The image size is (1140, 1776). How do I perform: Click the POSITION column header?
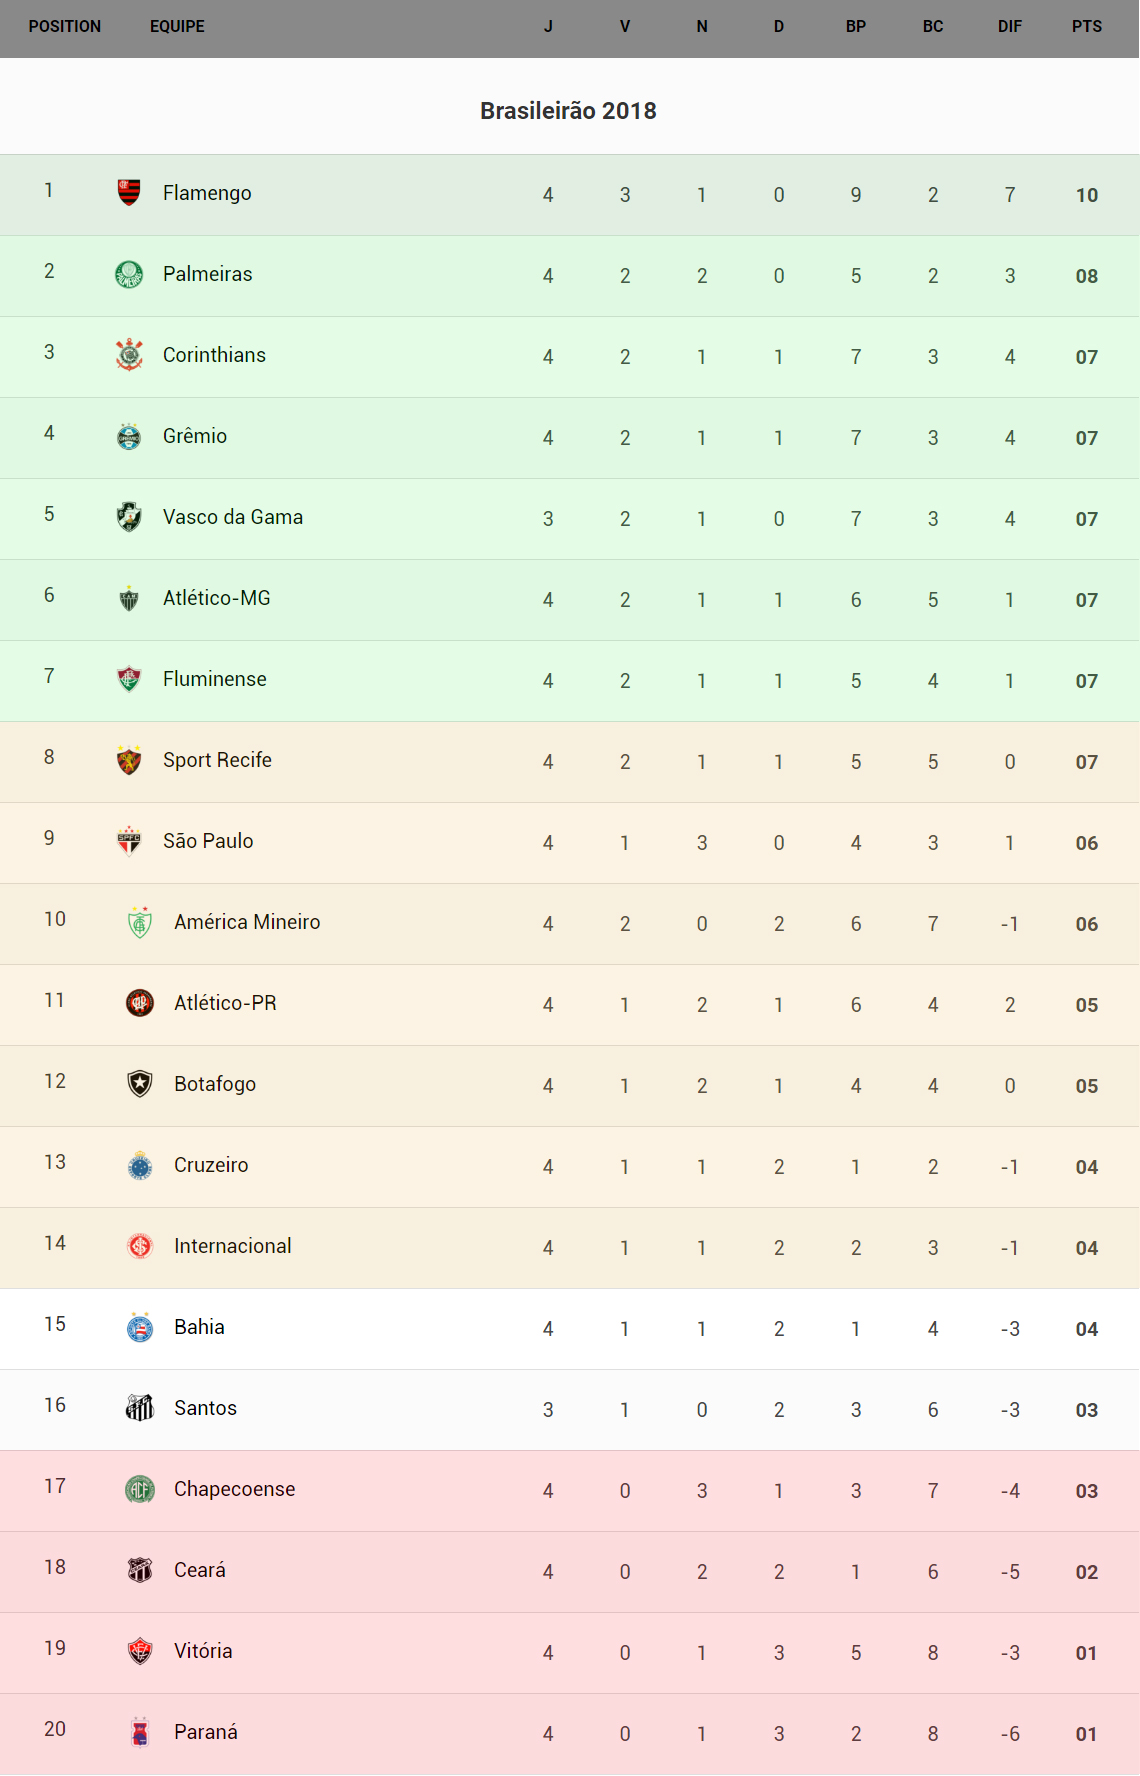pyautogui.click(x=65, y=27)
